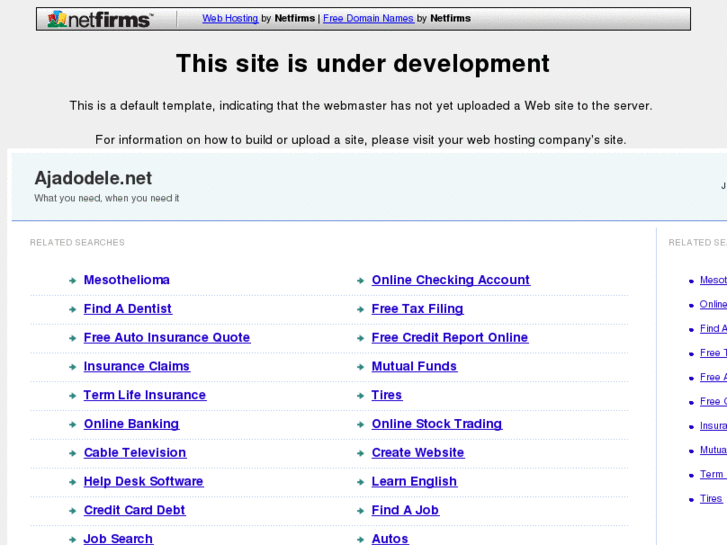Click the arrow icon beside Find A Dentist

coord(72,309)
